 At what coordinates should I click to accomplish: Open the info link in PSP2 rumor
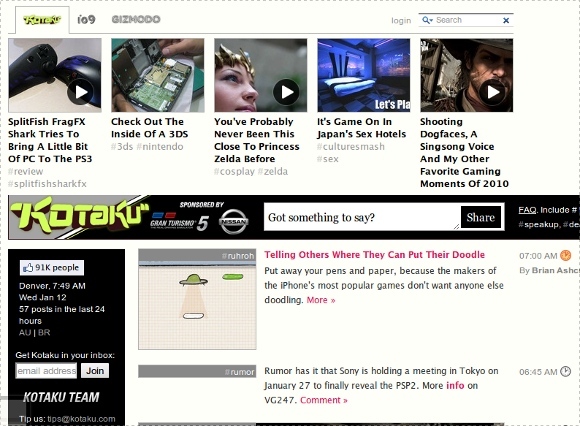click(x=455, y=385)
